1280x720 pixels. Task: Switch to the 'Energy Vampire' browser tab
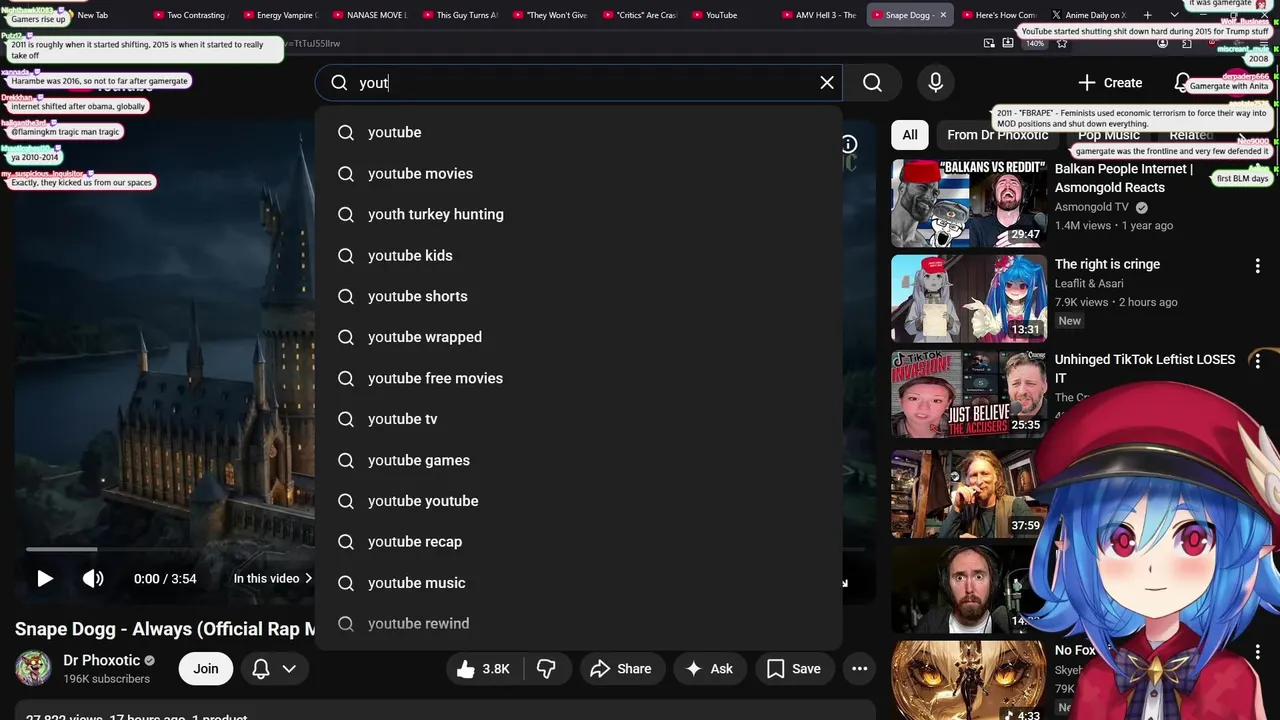(280, 15)
